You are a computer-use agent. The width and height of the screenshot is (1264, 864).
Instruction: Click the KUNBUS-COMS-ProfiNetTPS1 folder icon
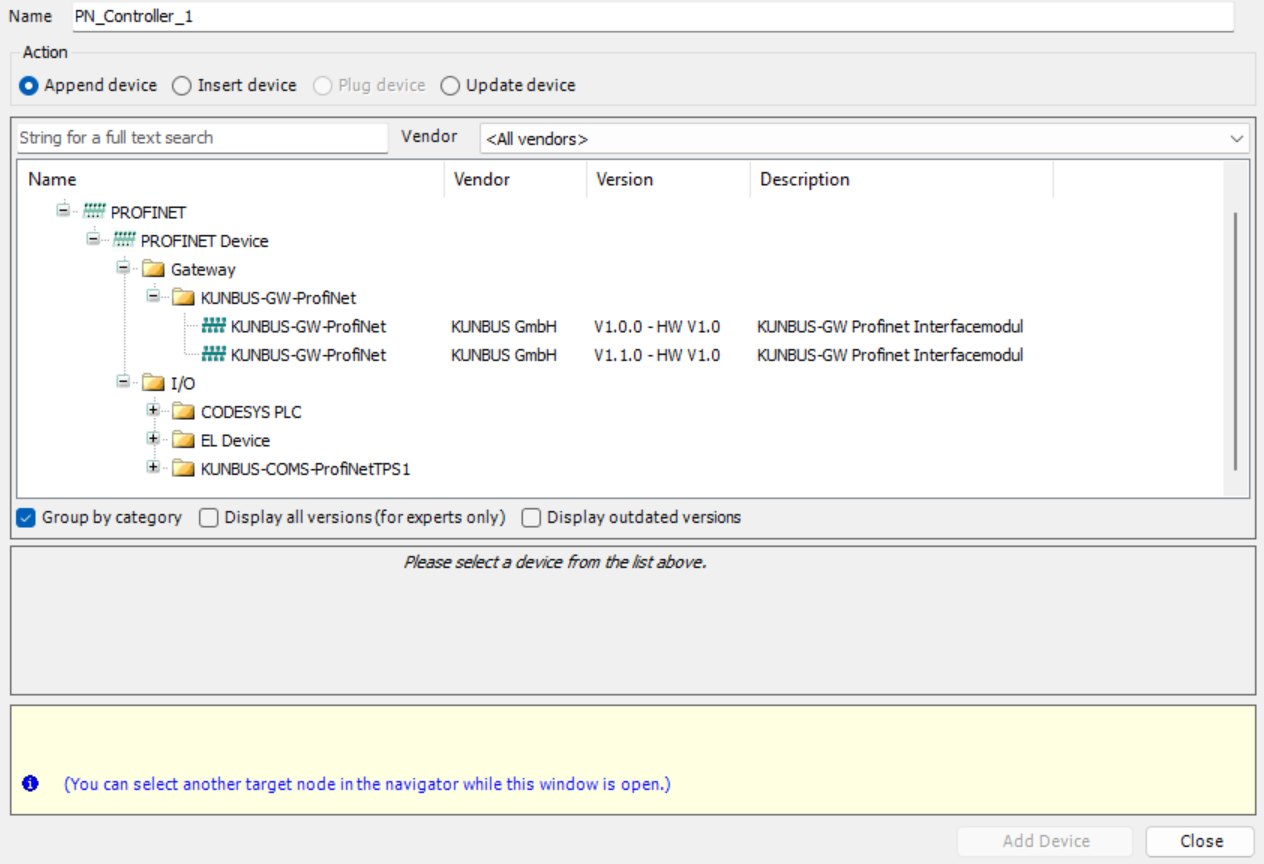[x=183, y=468]
